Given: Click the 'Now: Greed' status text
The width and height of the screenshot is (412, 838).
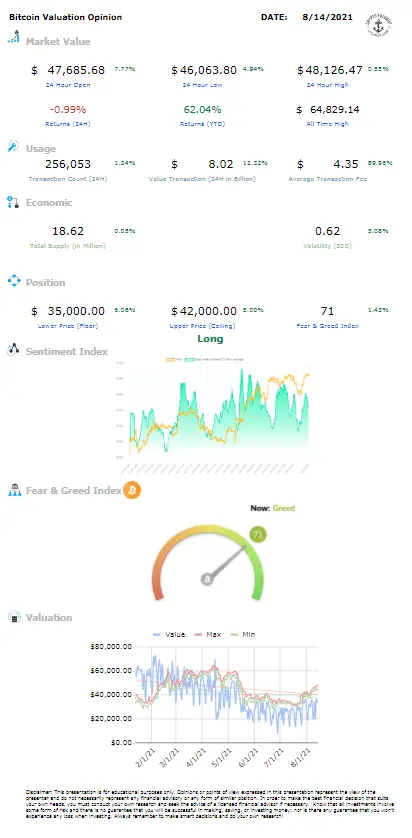Looking at the screenshot, I should pyautogui.click(x=273, y=508).
